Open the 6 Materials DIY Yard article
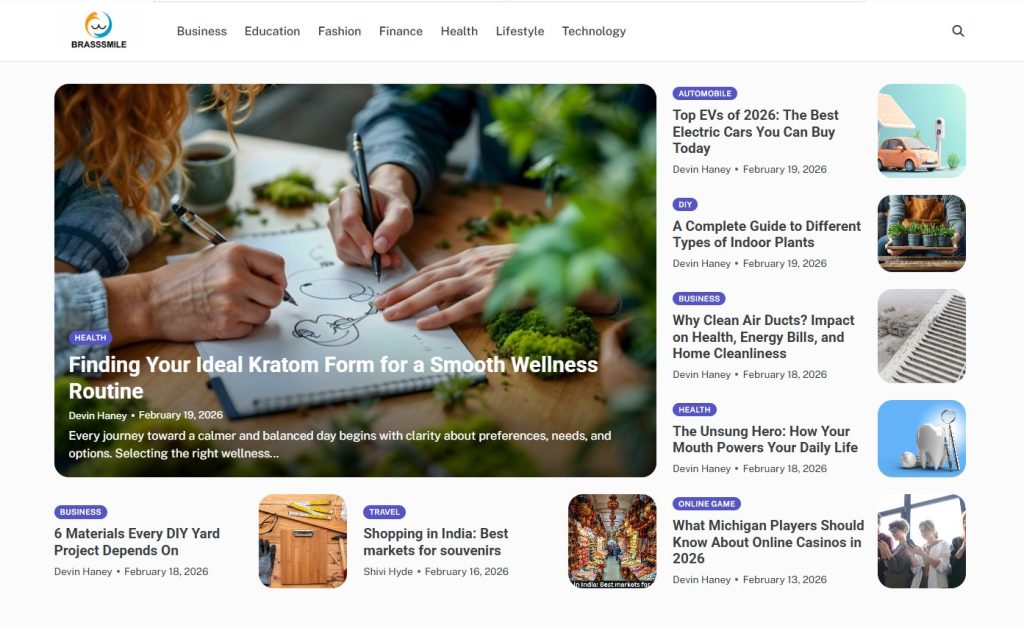 click(137, 542)
